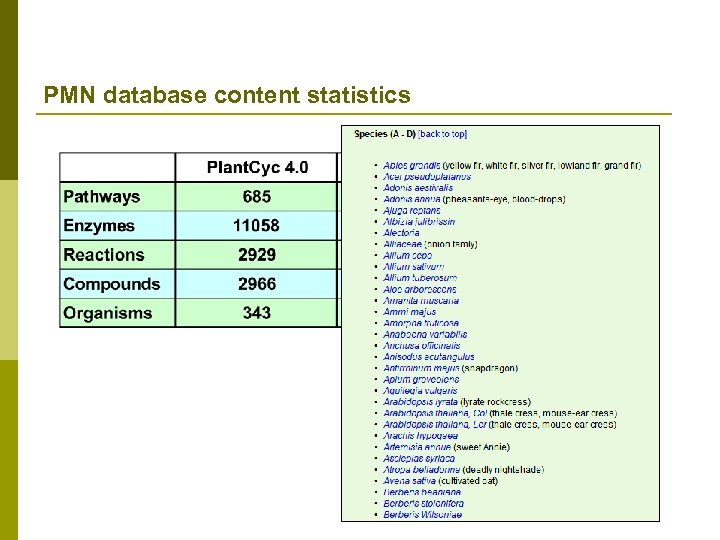Click the Berberis beaniana link
Image resolution: width=720 pixels, height=540 pixels.
click(422, 492)
